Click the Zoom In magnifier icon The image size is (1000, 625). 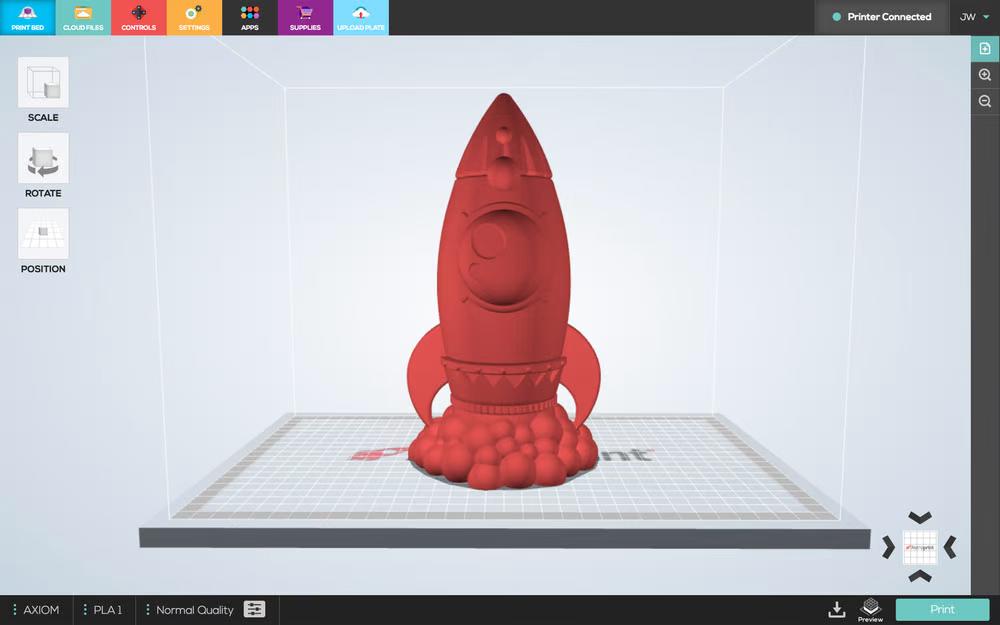pos(985,74)
